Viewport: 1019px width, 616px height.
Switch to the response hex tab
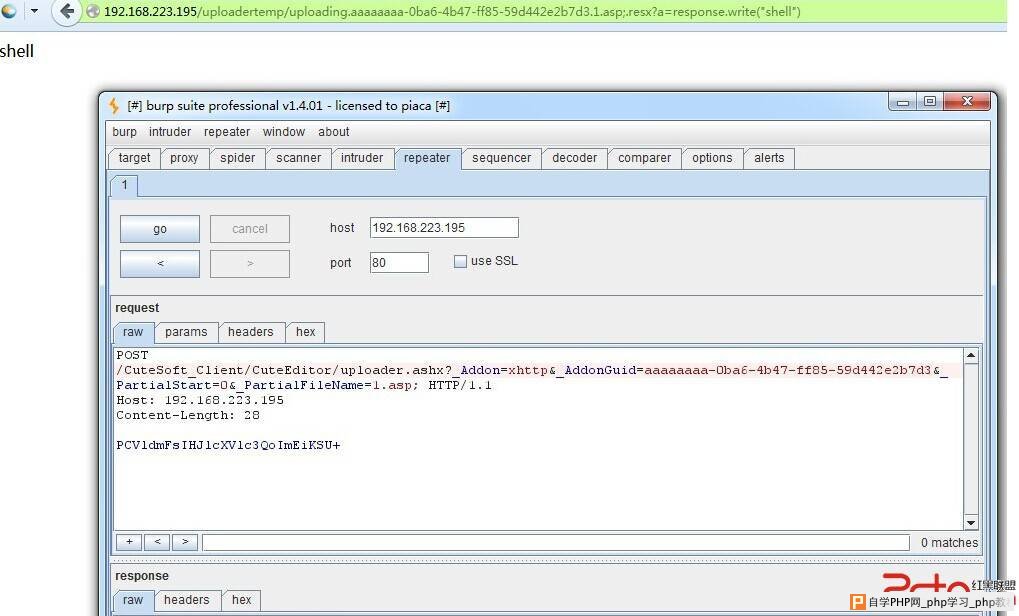[x=242, y=600]
